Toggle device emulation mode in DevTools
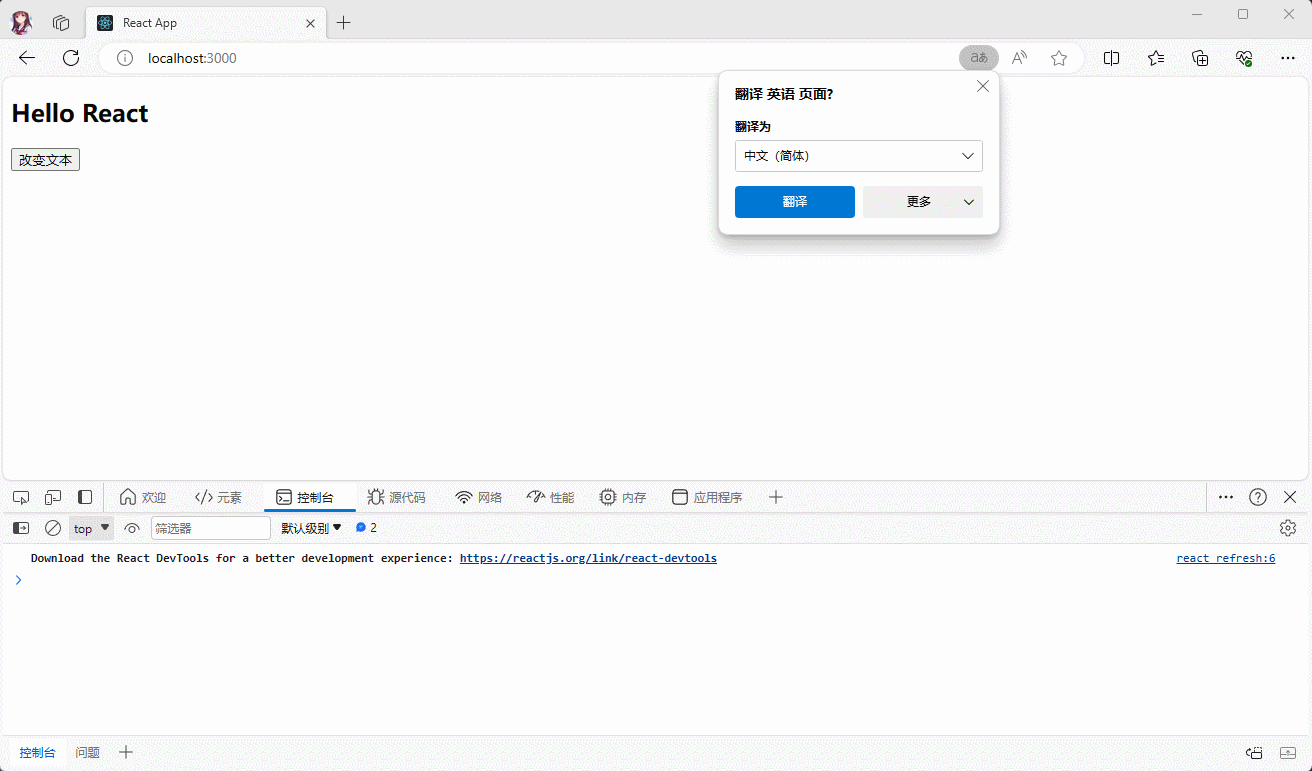1312x771 pixels. click(x=53, y=497)
